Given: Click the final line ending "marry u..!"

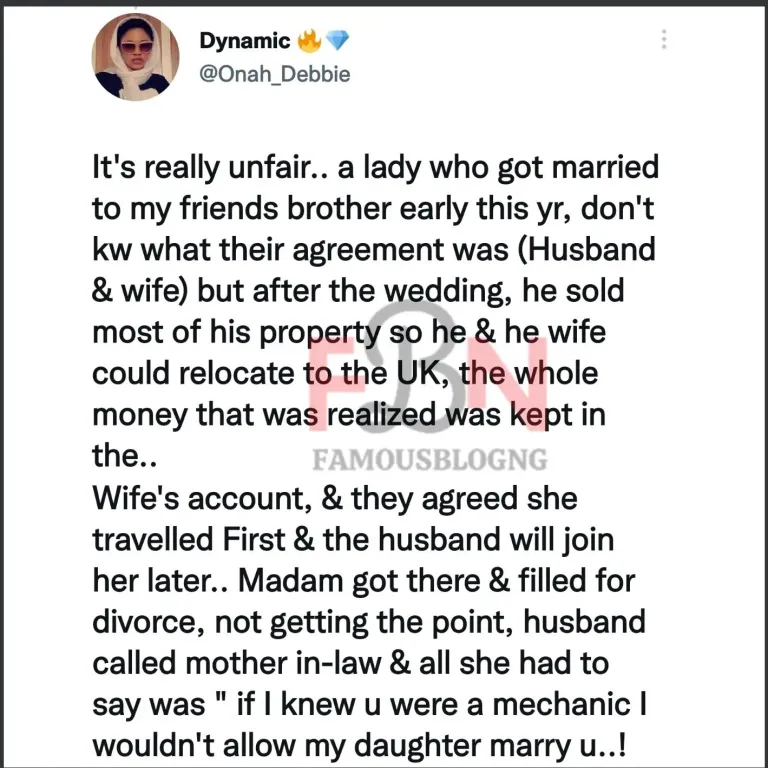Looking at the screenshot, I should [x=359, y=746].
